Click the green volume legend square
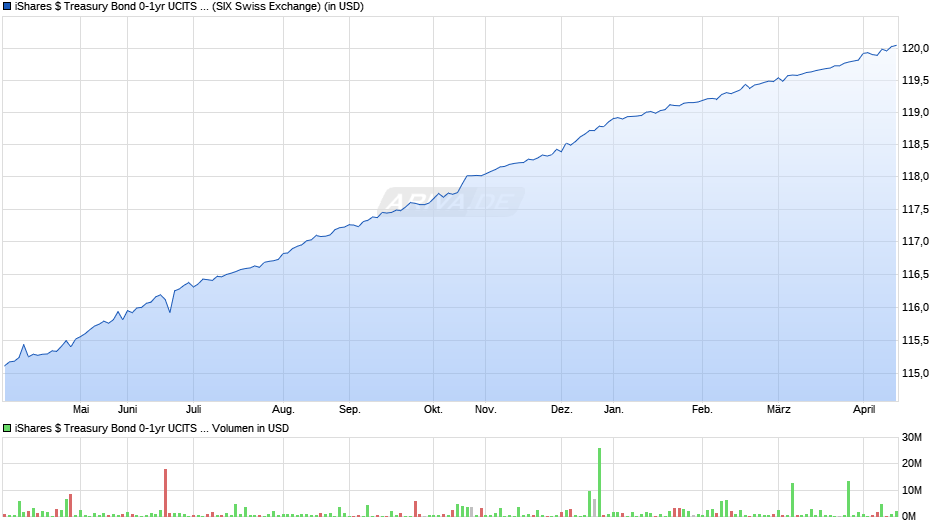The height and width of the screenshot is (526, 940). 7,428
